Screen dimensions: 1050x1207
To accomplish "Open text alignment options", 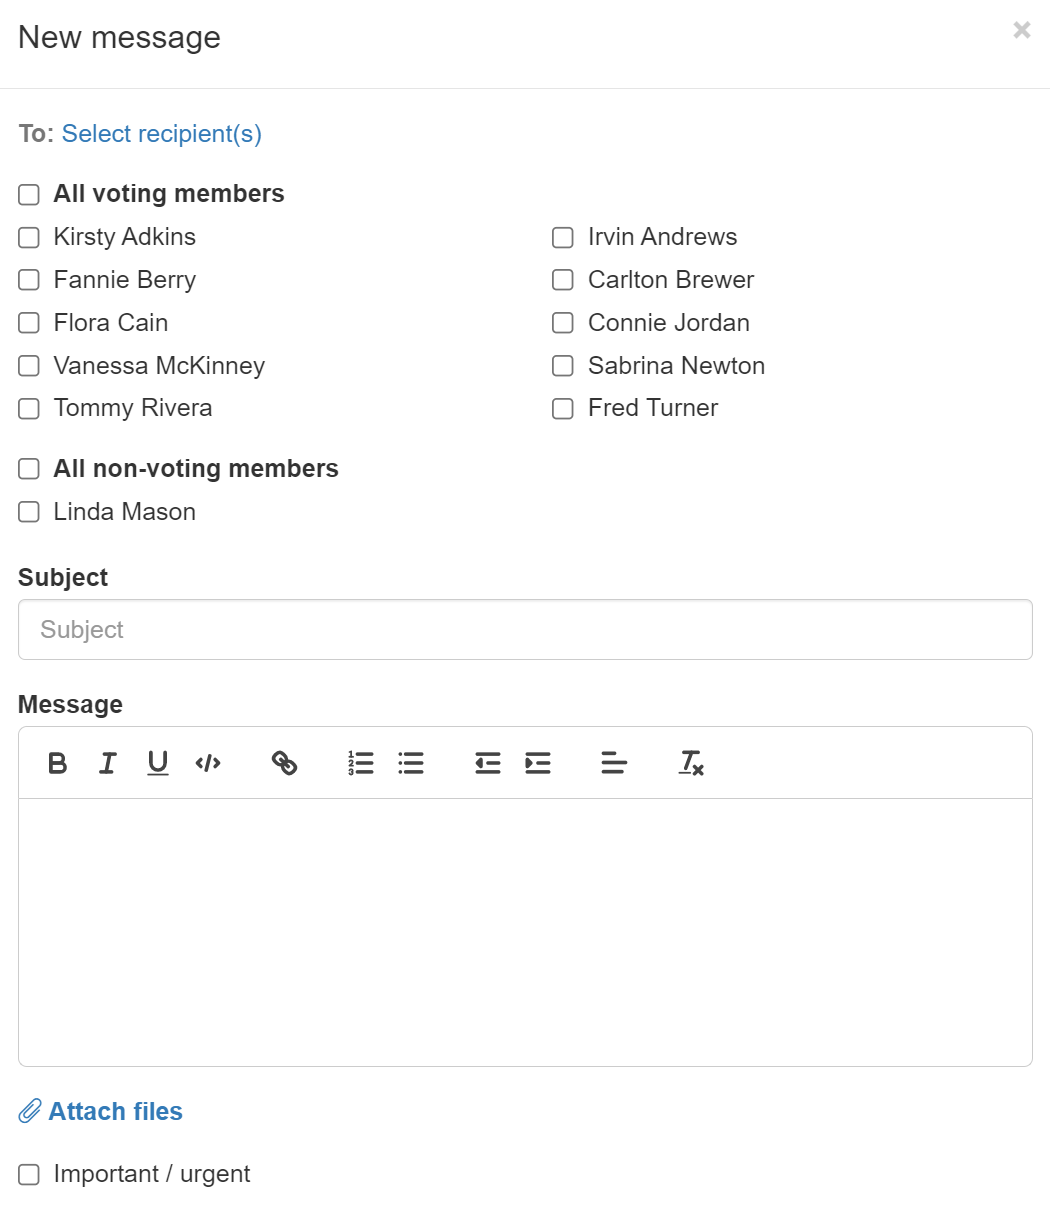I will click(x=614, y=763).
